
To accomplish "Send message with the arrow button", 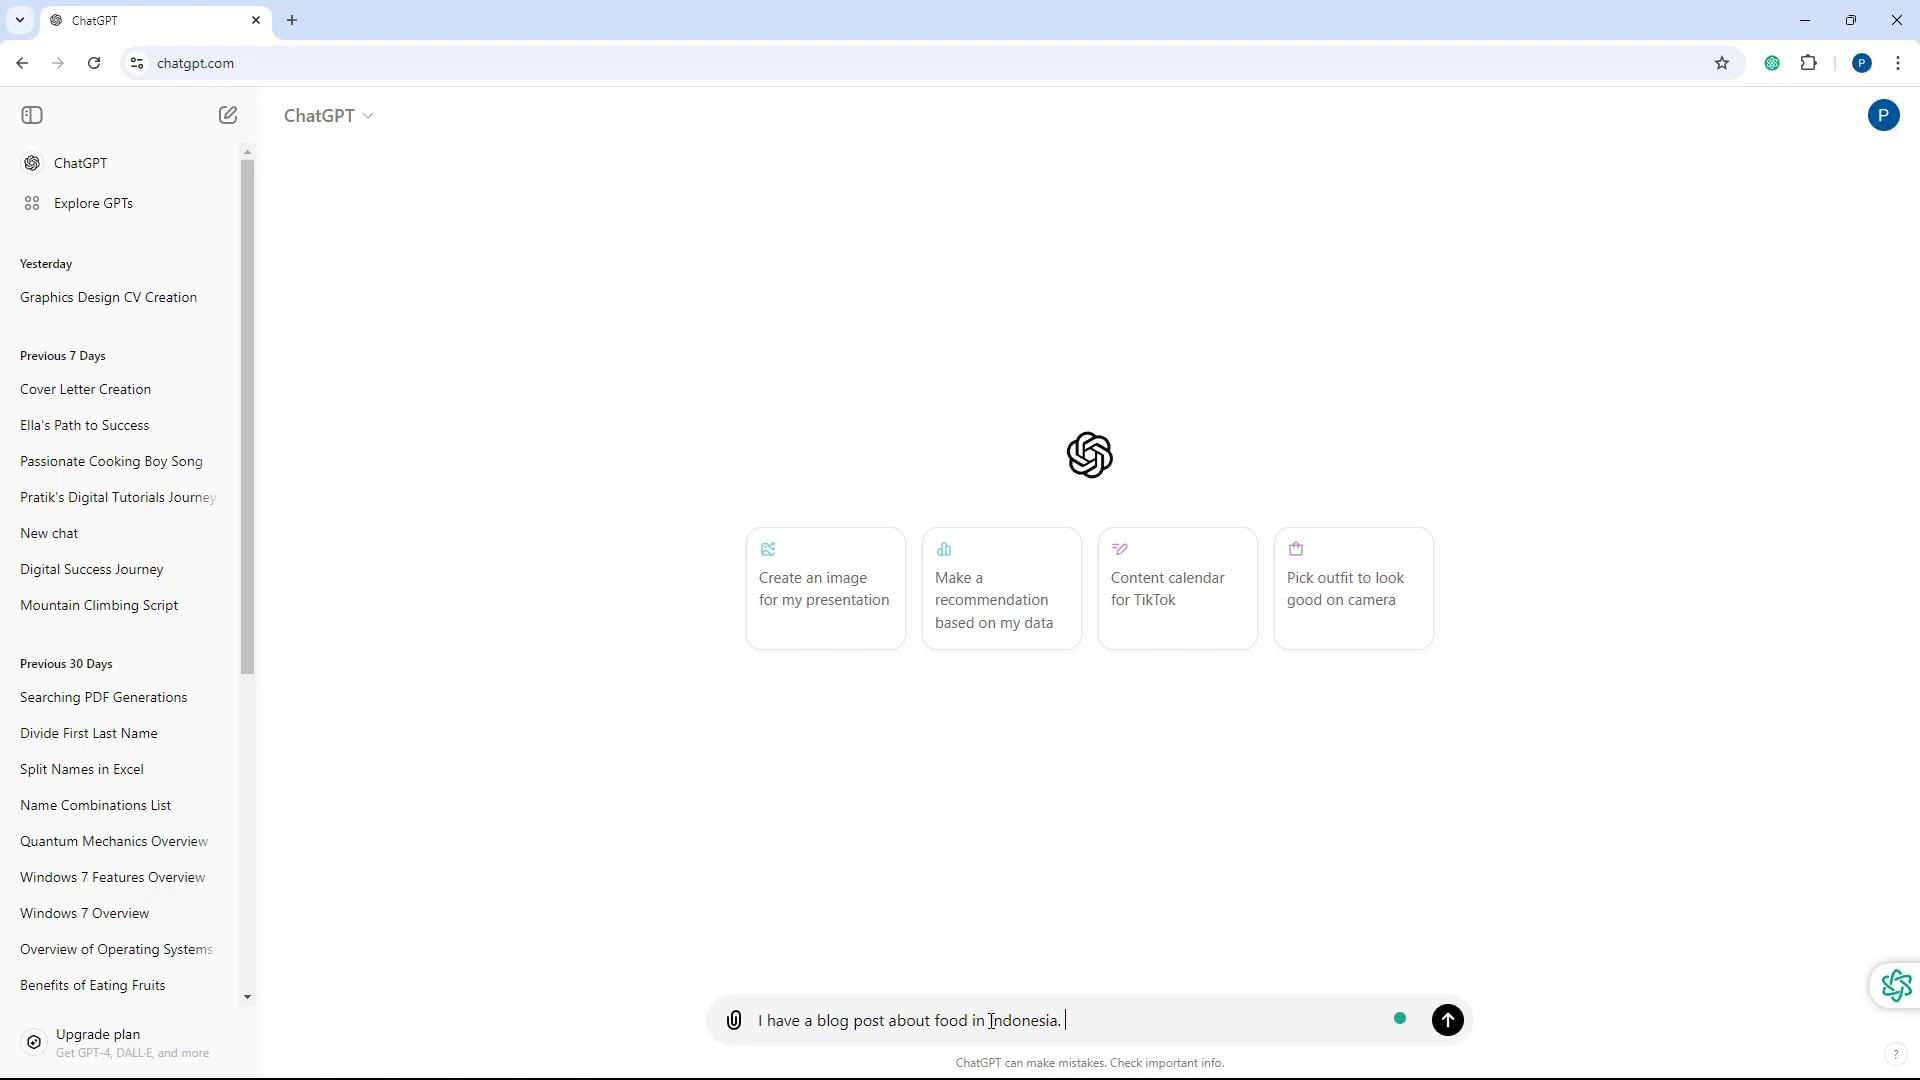I will [1447, 1020].
